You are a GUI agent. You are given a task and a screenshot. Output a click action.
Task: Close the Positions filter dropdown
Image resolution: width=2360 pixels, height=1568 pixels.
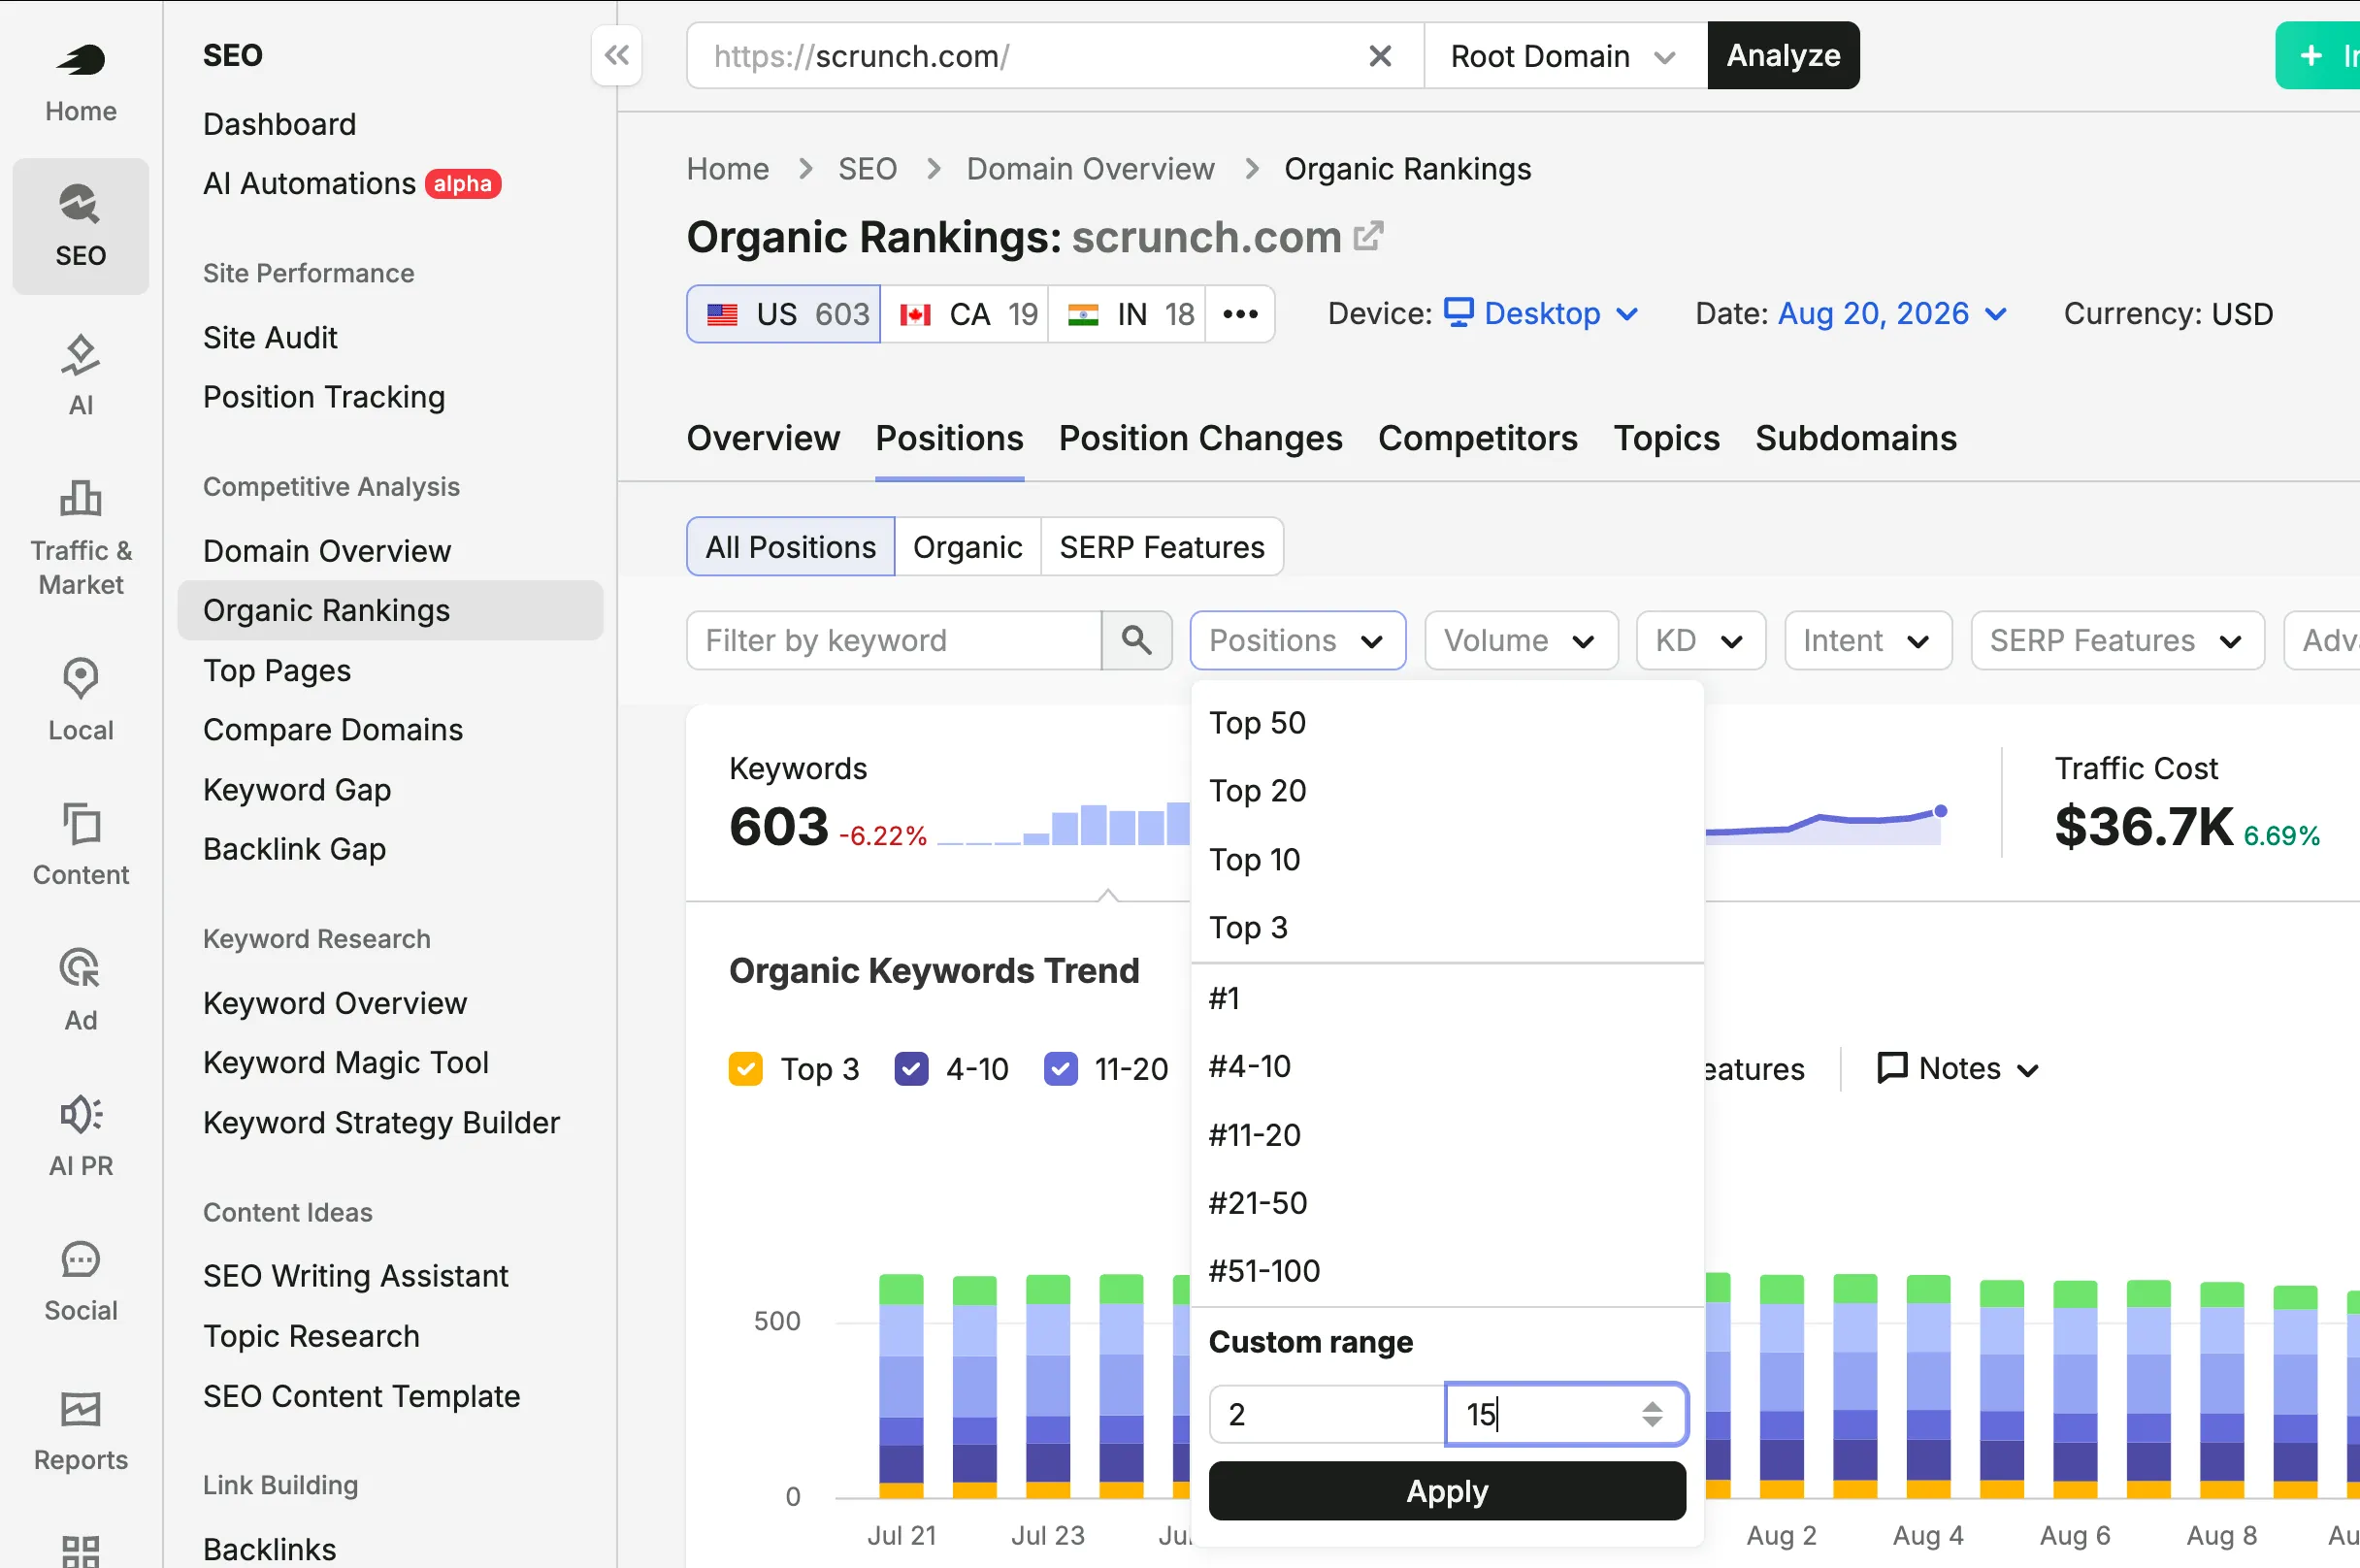(1298, 640)
